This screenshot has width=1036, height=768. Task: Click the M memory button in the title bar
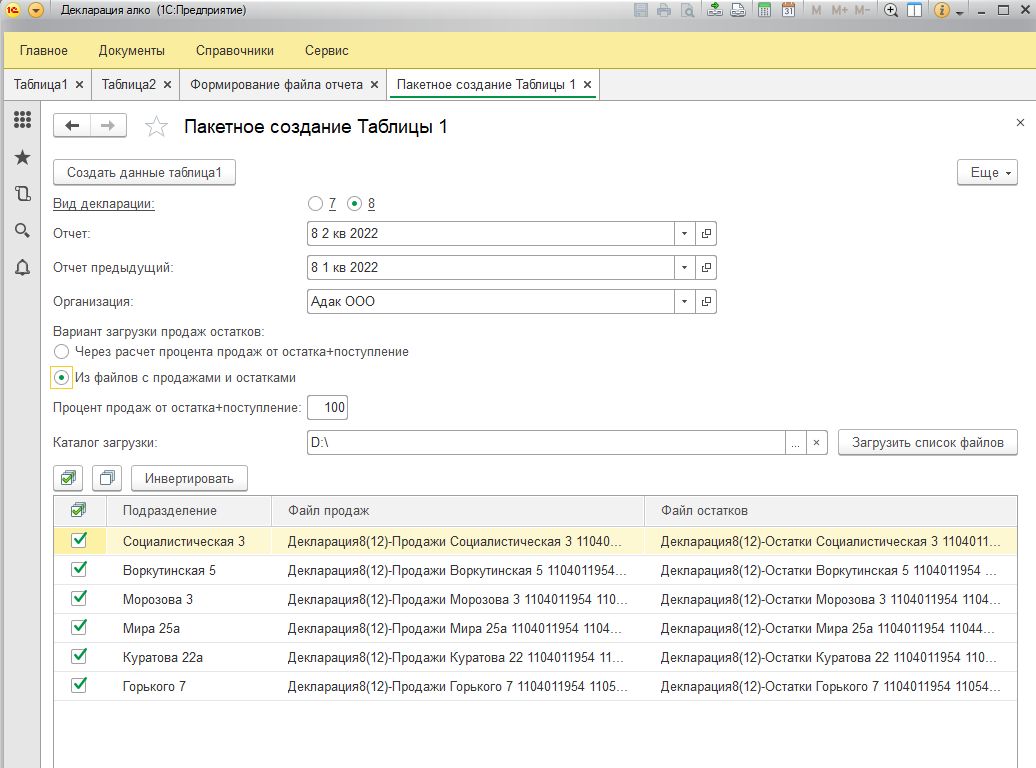[817, 10]
